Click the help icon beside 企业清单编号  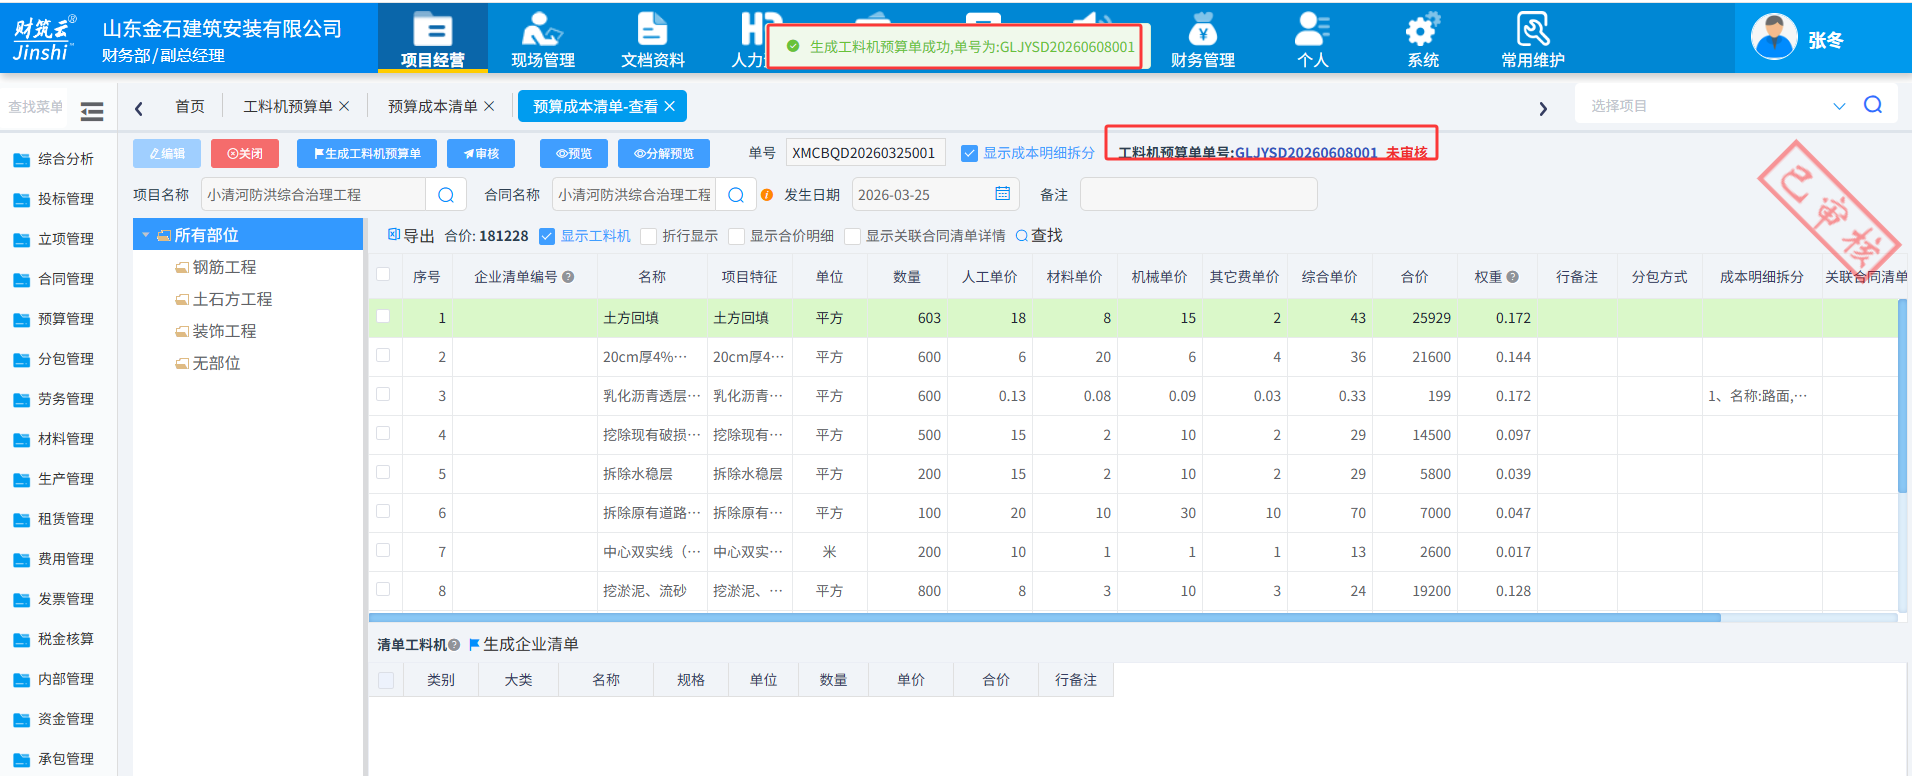click(568, 277)
